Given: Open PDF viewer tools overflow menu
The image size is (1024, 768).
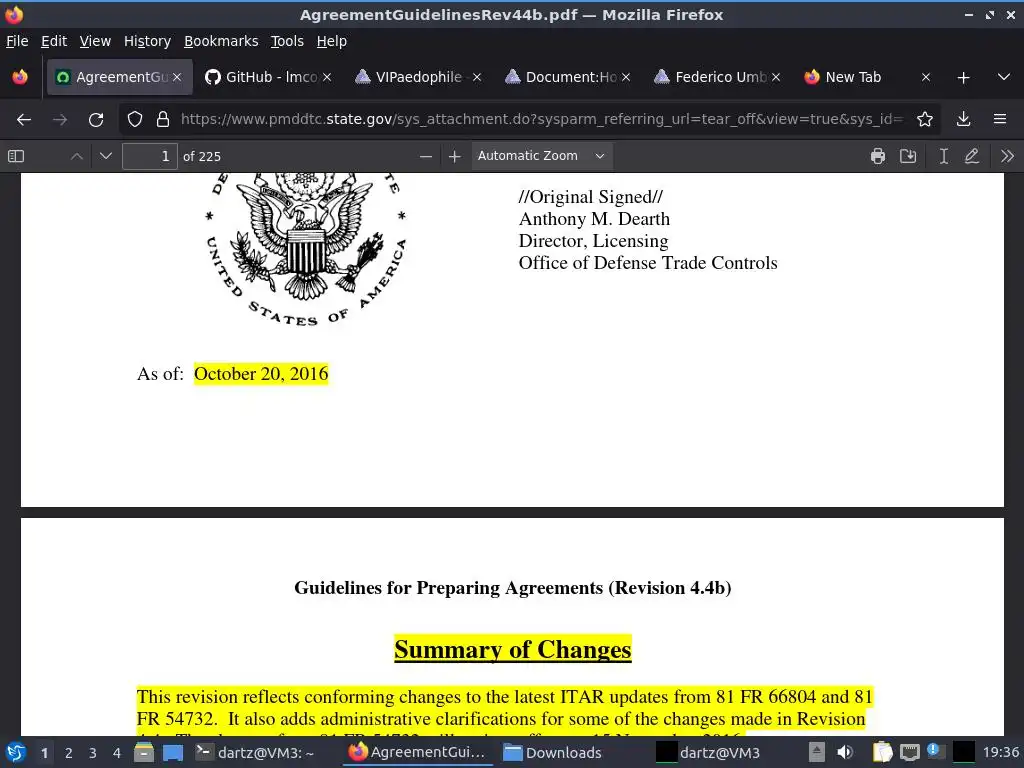Looking at the screenshot, I should pos(1007,156).
